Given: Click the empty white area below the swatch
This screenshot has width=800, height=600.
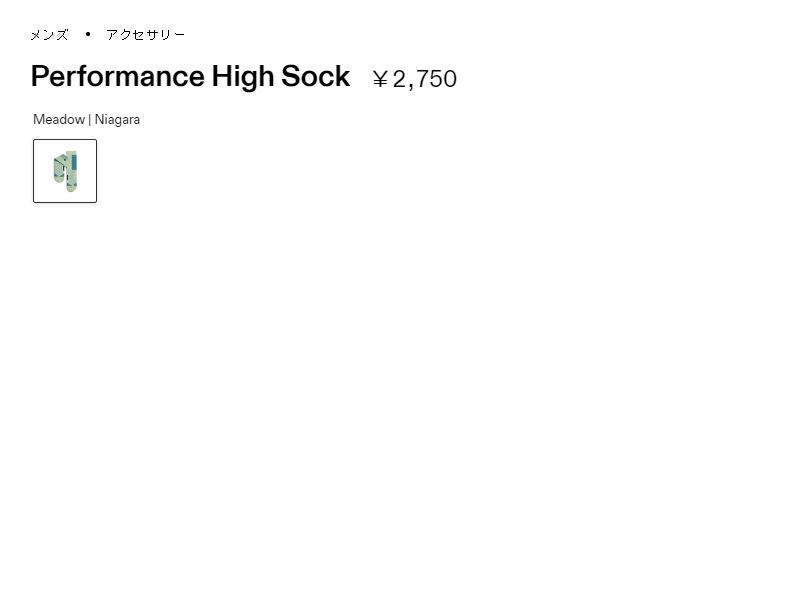Looking at the screenshot, I should pos(300,400).
